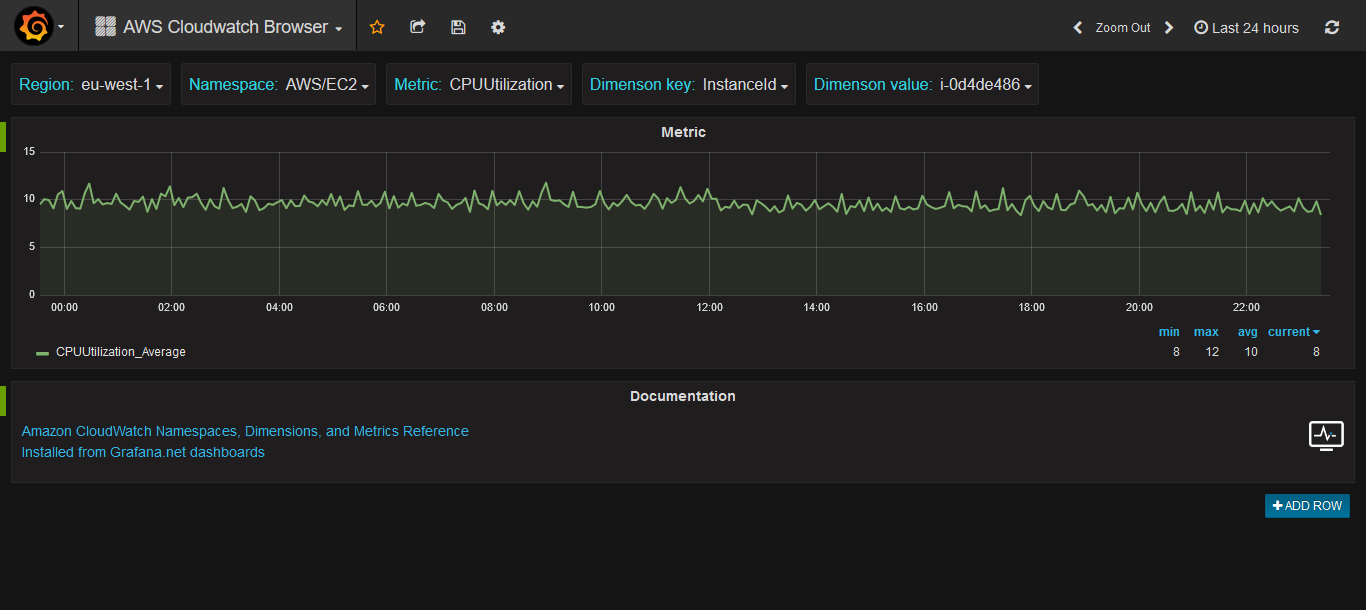Add a new row with ADD ROW
1366x610 pixels.
coord(1307,506)
